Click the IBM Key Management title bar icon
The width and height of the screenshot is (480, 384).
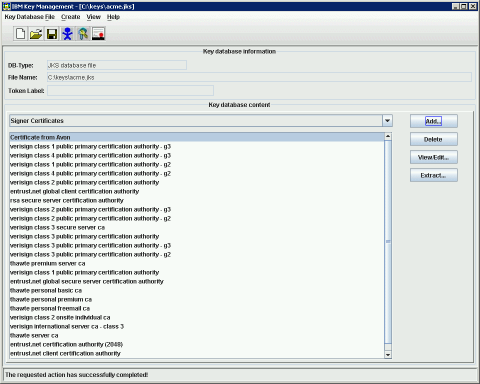pyautogui.click(x=6, y=6)
